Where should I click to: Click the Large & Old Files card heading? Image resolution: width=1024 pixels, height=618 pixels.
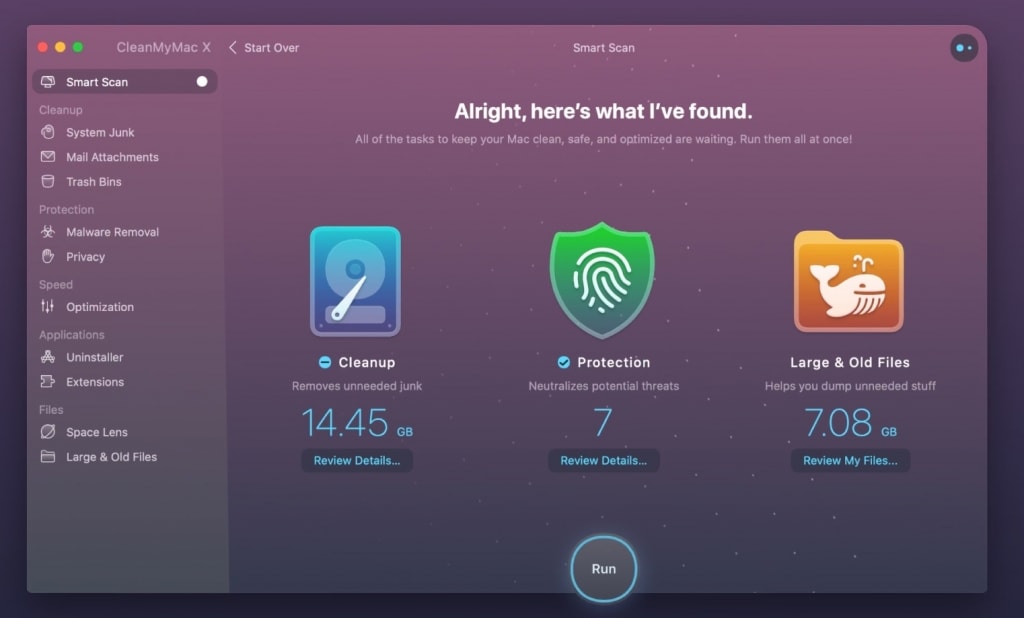click(850, 362)
